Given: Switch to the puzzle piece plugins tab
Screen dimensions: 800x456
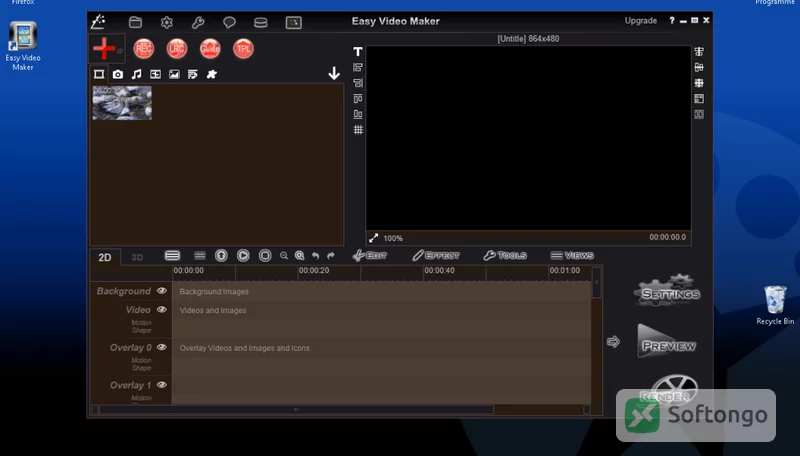Looking at the screenshot, I should coord(212,74).
